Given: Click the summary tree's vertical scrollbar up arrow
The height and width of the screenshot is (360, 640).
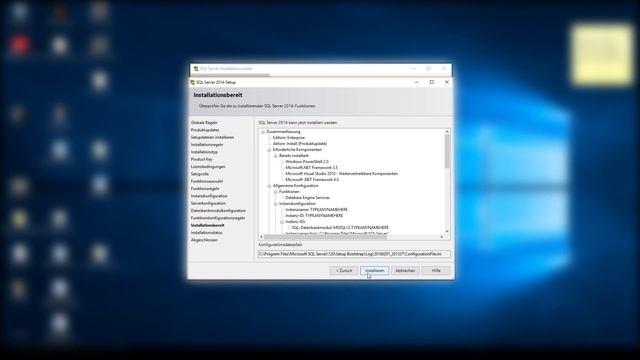Looking at the screenshot, I should click(x=447, y=132).
